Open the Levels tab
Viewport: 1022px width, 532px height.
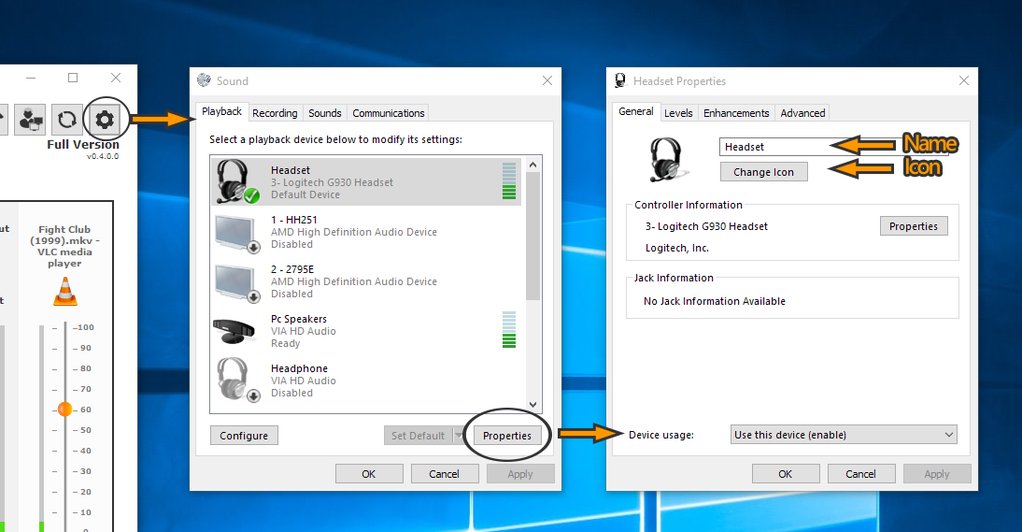(x=678, y=113)
